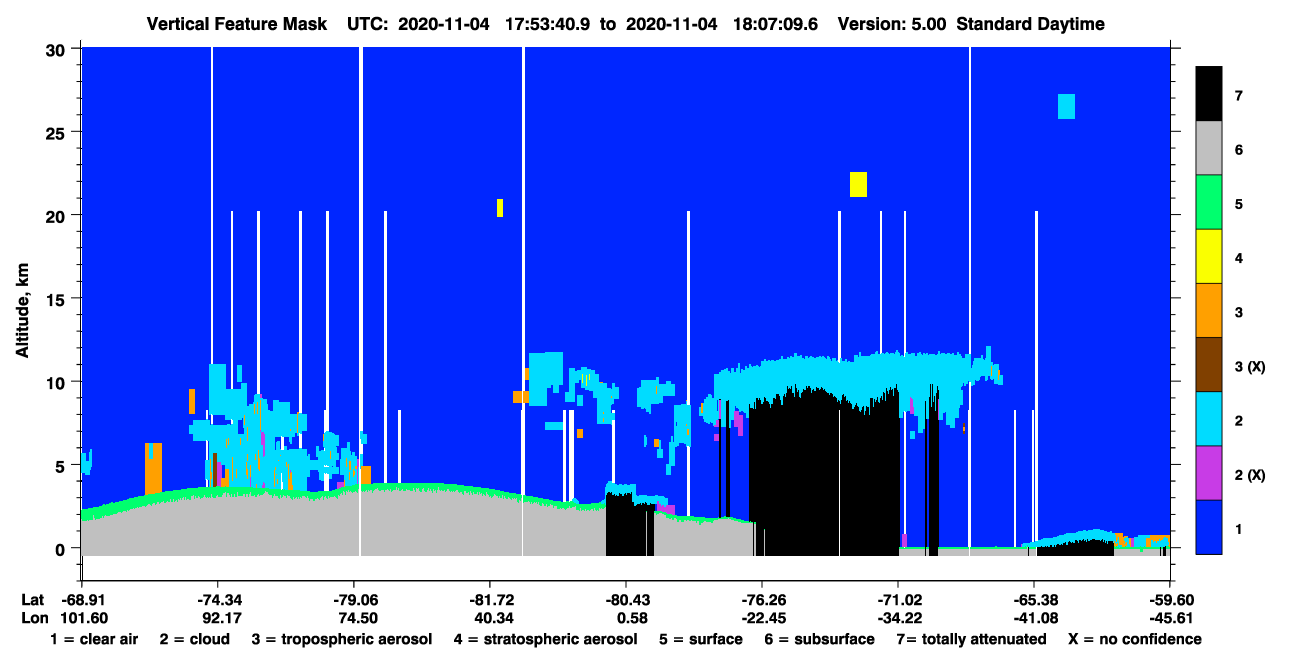The height and width of the screenshot is (667, 1300).
Task: Click the black totally attenuated legend swatch
Action: tap(1209, 94)
